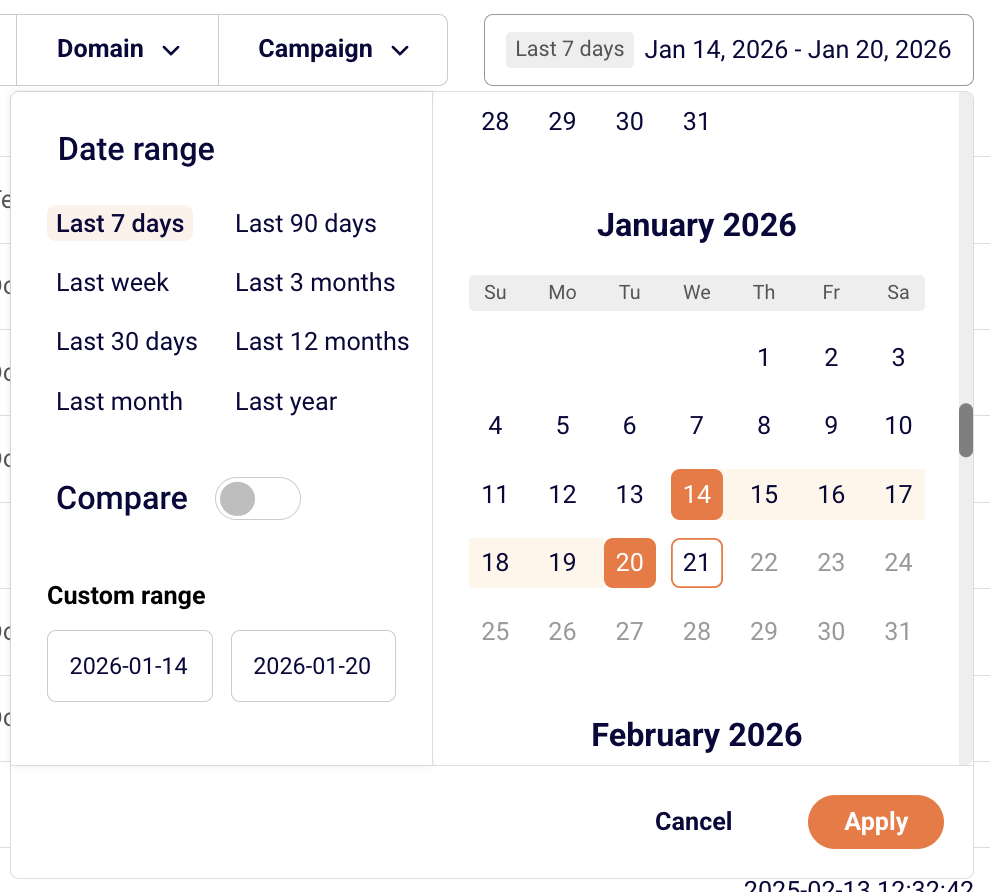This screenshot has width=990, height=892.
Task: Choose the Last 90 days preset
Action: click(306, 224)
